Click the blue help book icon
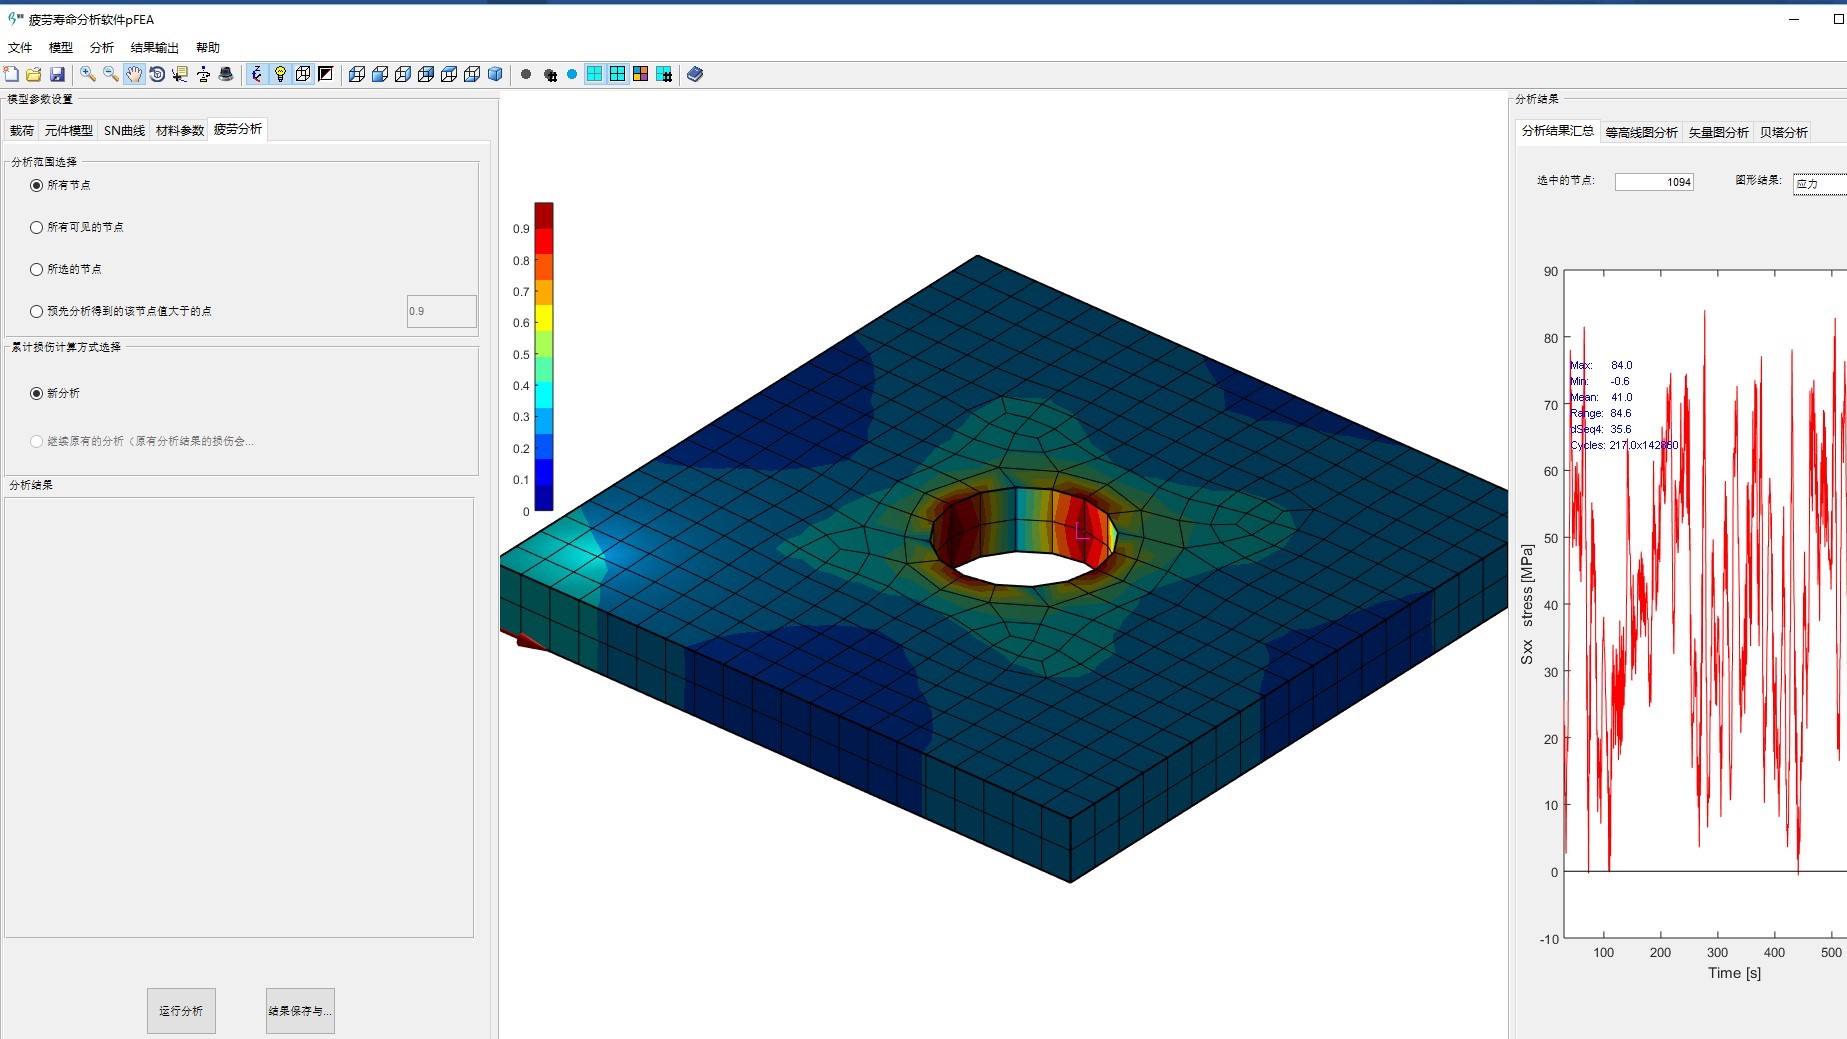This screenshot has height=1039, width=1847. point(695,74)
